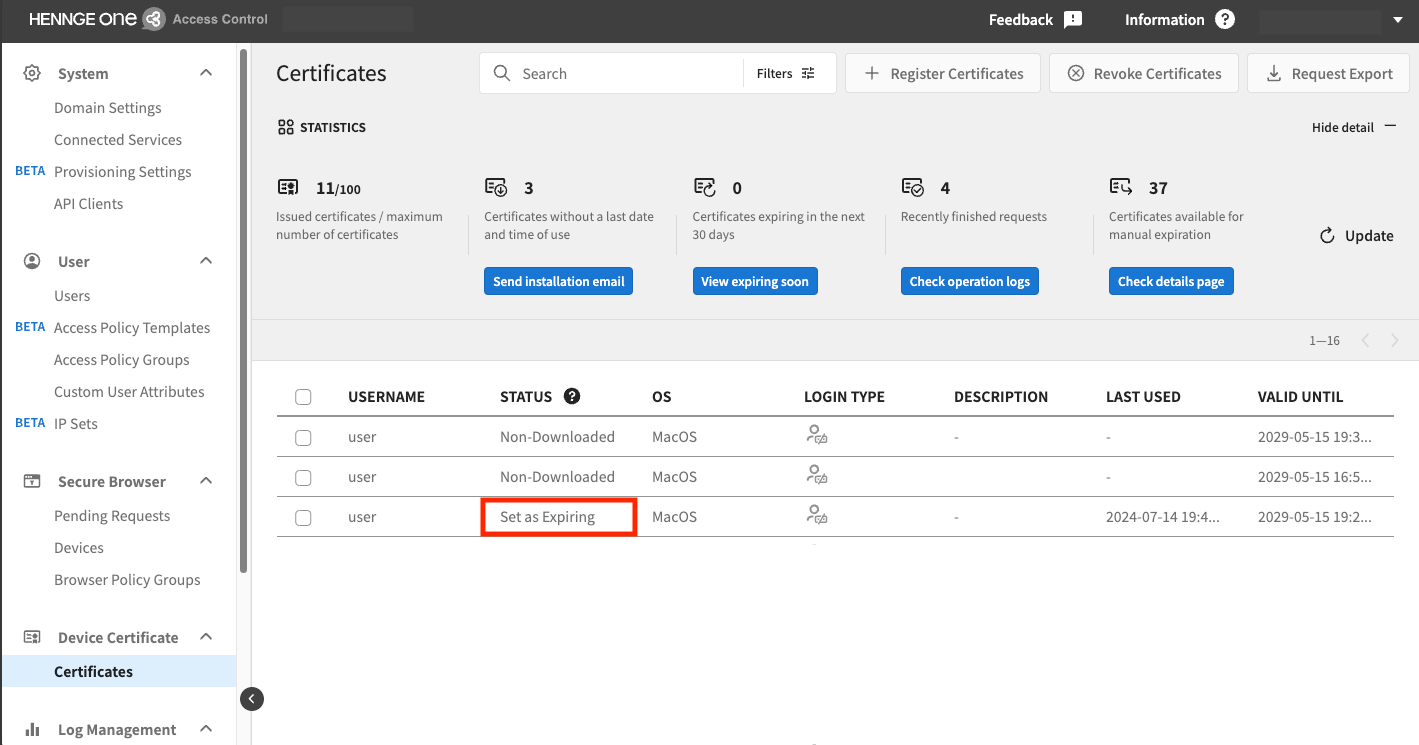
Task: Click the System gear icon in sidebar
Action: (32, 73)
